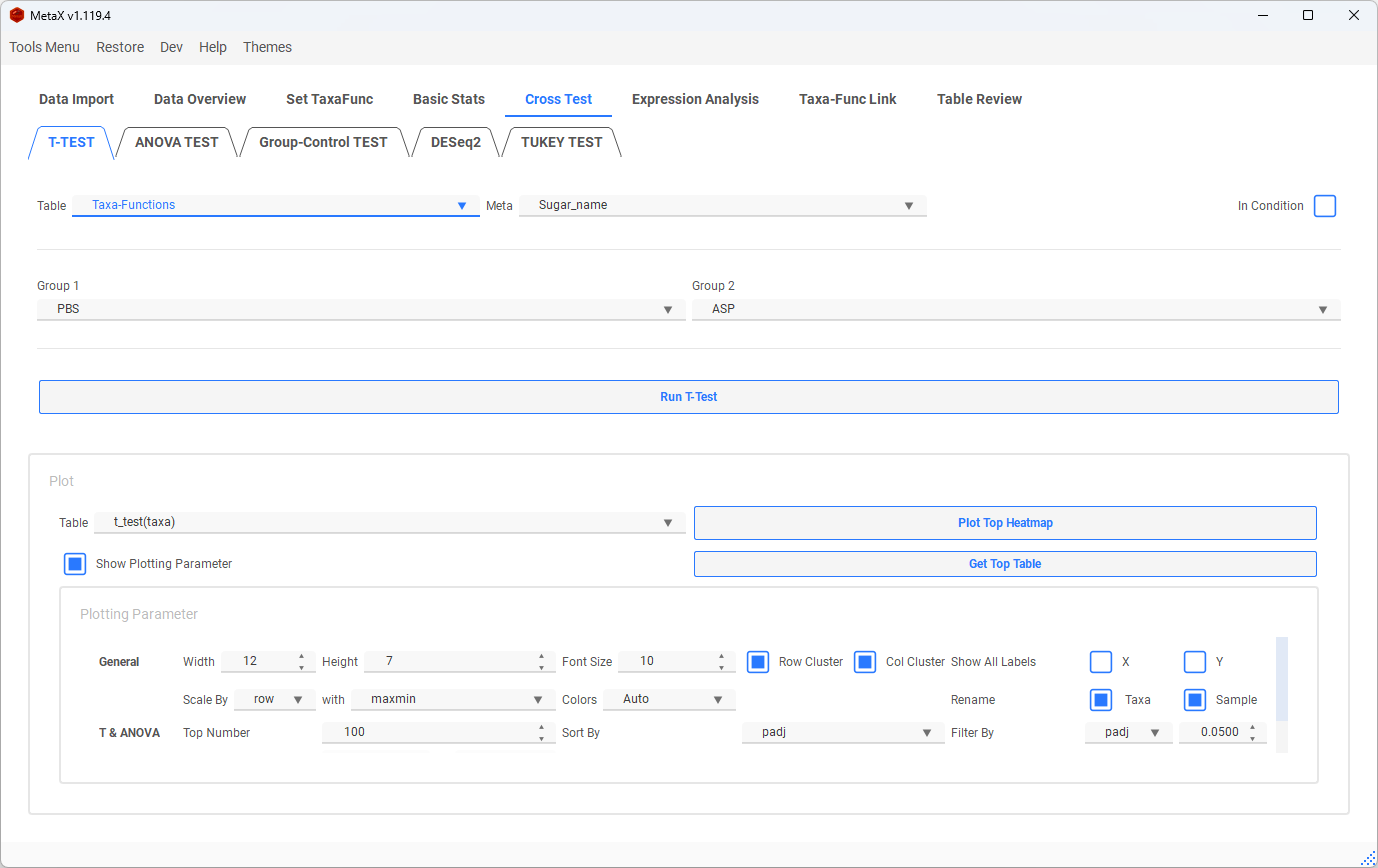
Task: Switch to the Taxa-Func Link tab
Action: (847, 99)
